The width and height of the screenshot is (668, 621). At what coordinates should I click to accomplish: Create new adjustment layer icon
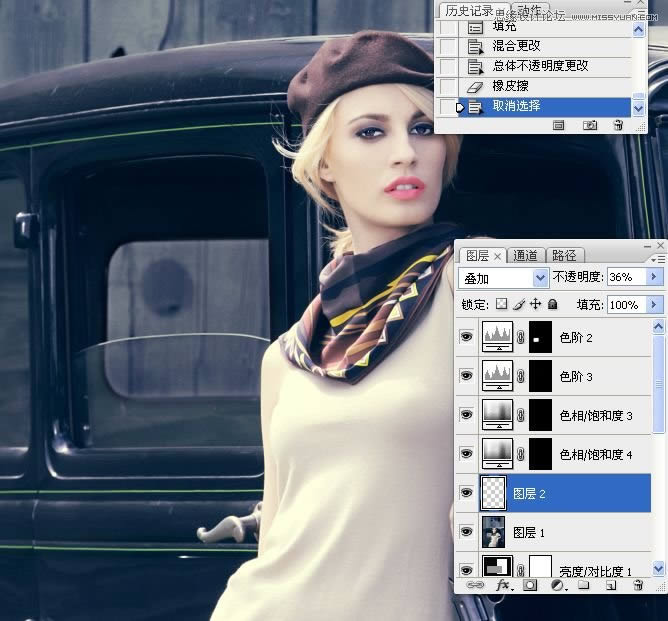pyautogui.click(x=557, y=585)
